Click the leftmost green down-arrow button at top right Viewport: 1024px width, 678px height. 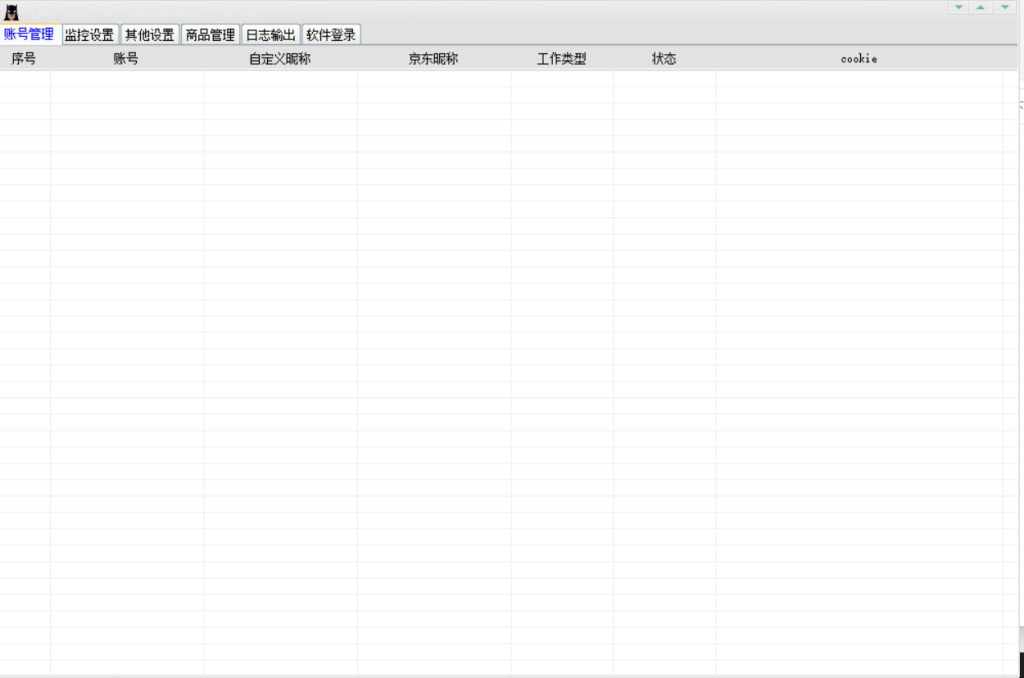[958, 7]
